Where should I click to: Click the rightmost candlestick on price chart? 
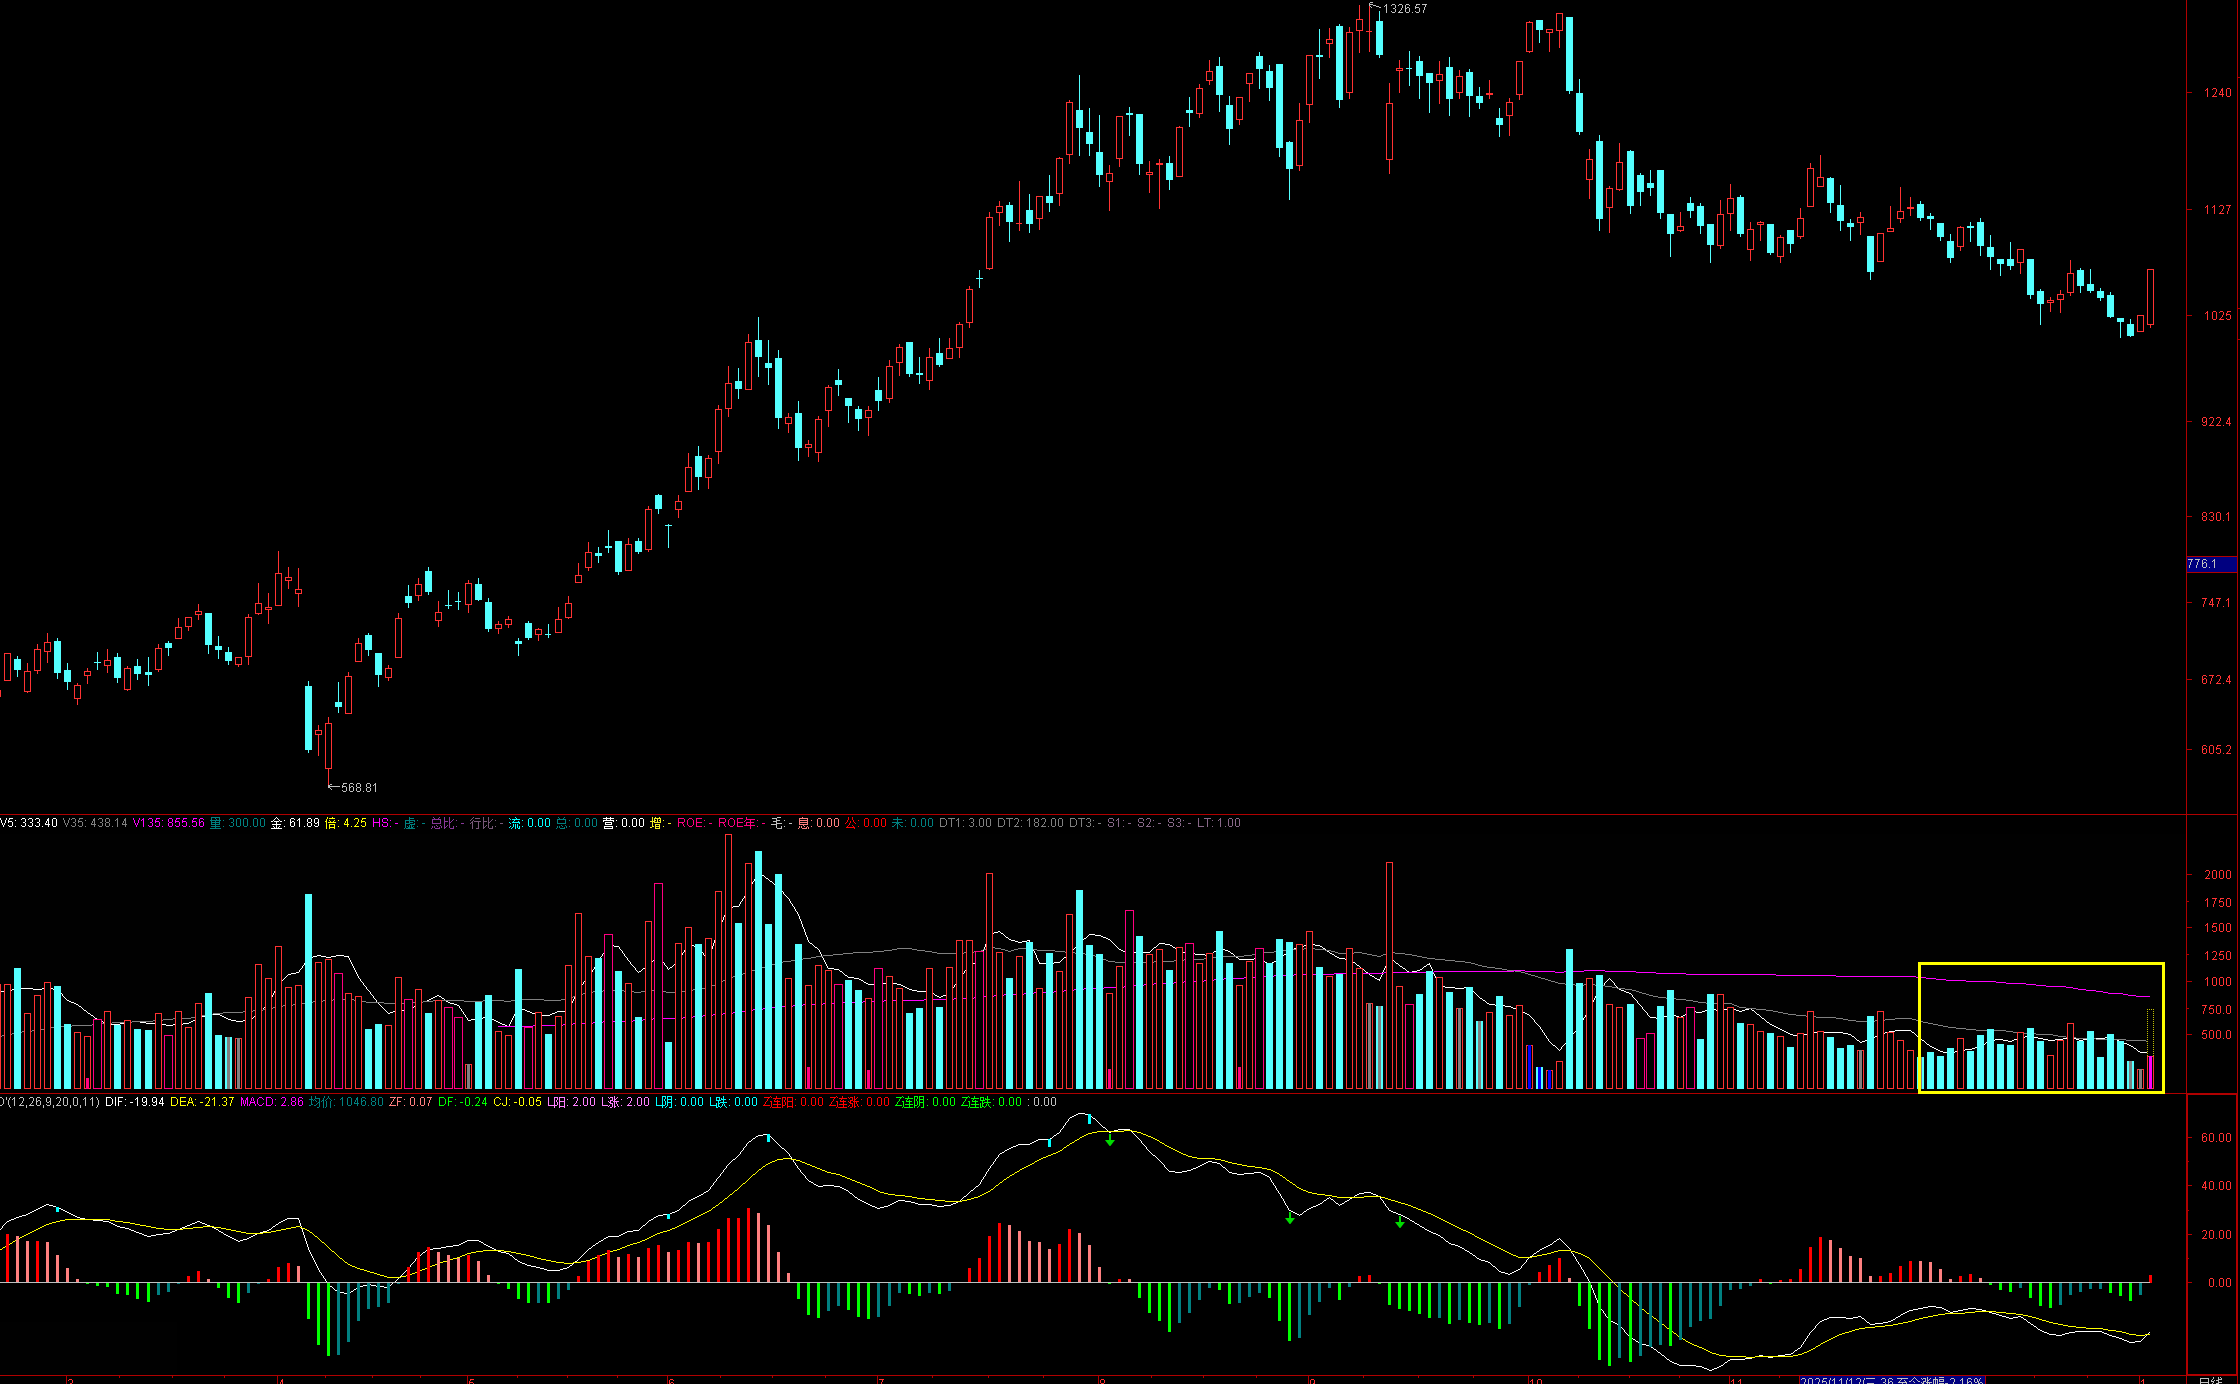click(2150, 297)
